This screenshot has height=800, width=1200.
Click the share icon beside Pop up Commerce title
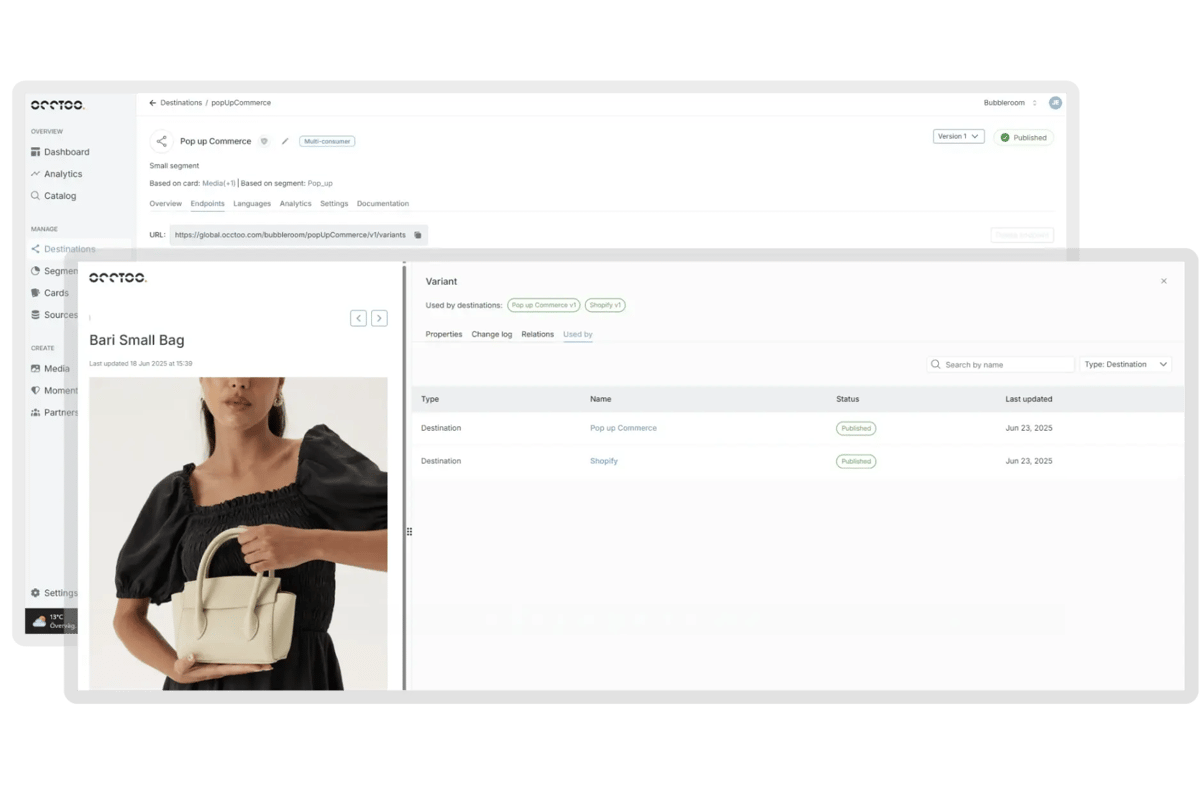162,142
